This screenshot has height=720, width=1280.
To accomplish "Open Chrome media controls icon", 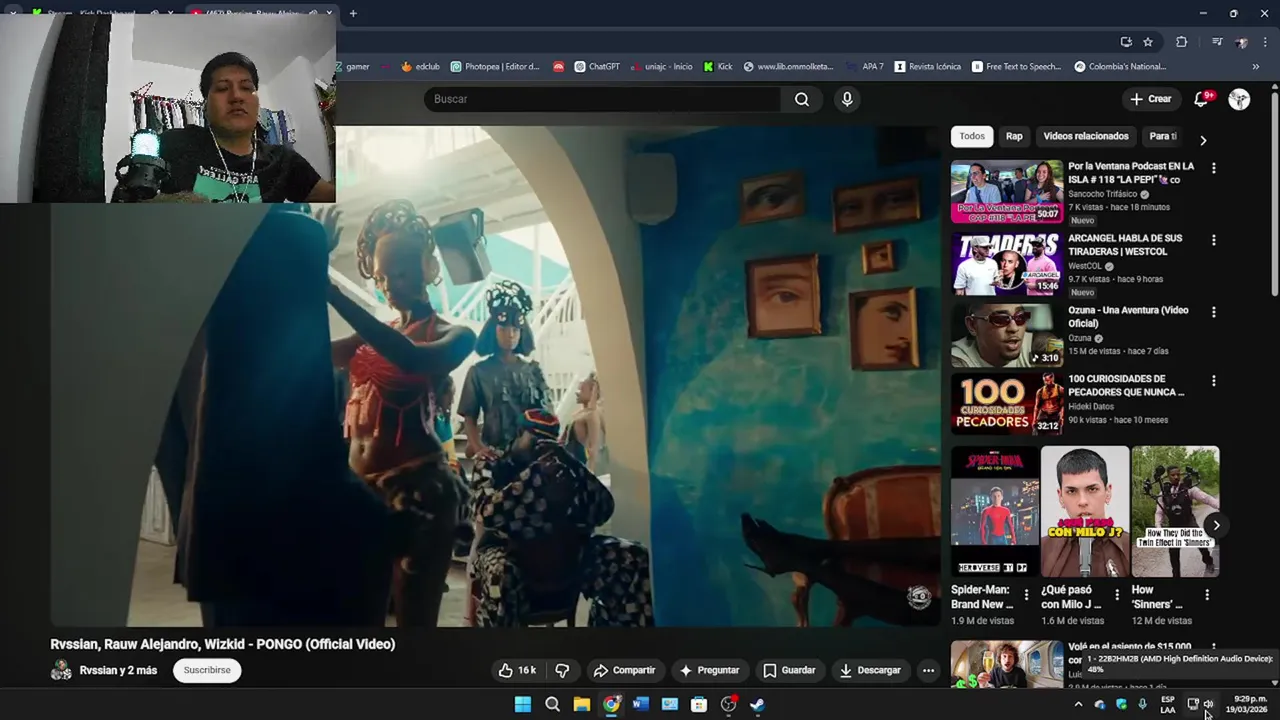I will [x=1217, y=42].
